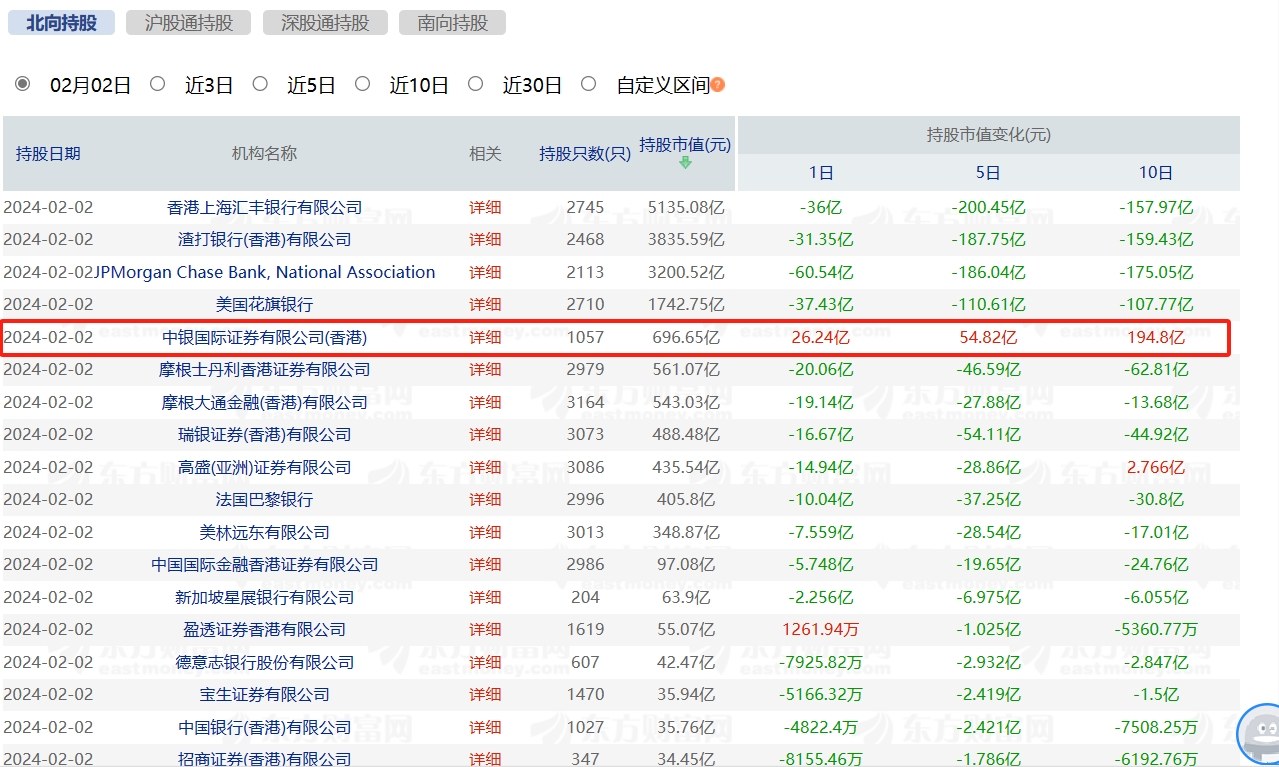1279x767 pixels.
Task: Open 瑞银证券(香港)有限公司 link
Action: [265, 434]
